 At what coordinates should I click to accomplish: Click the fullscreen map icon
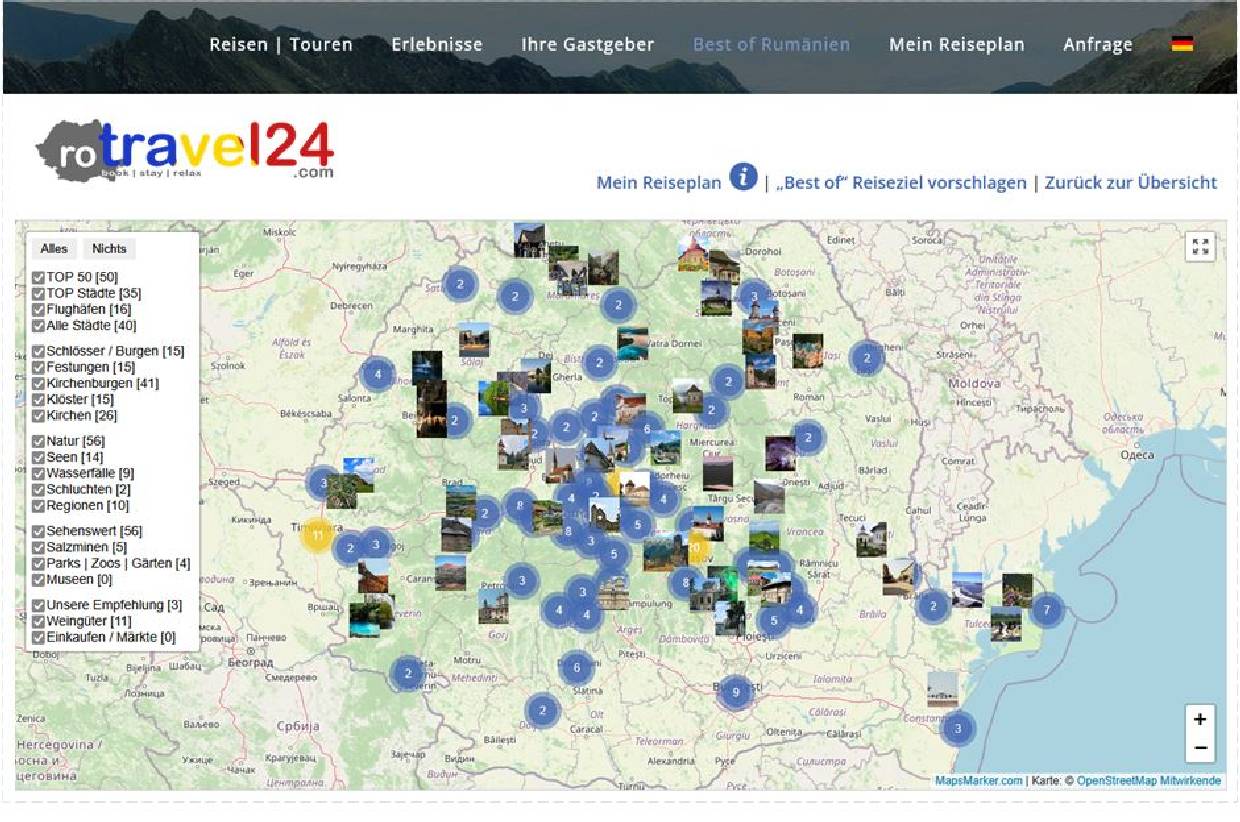tap(1200, 247)
